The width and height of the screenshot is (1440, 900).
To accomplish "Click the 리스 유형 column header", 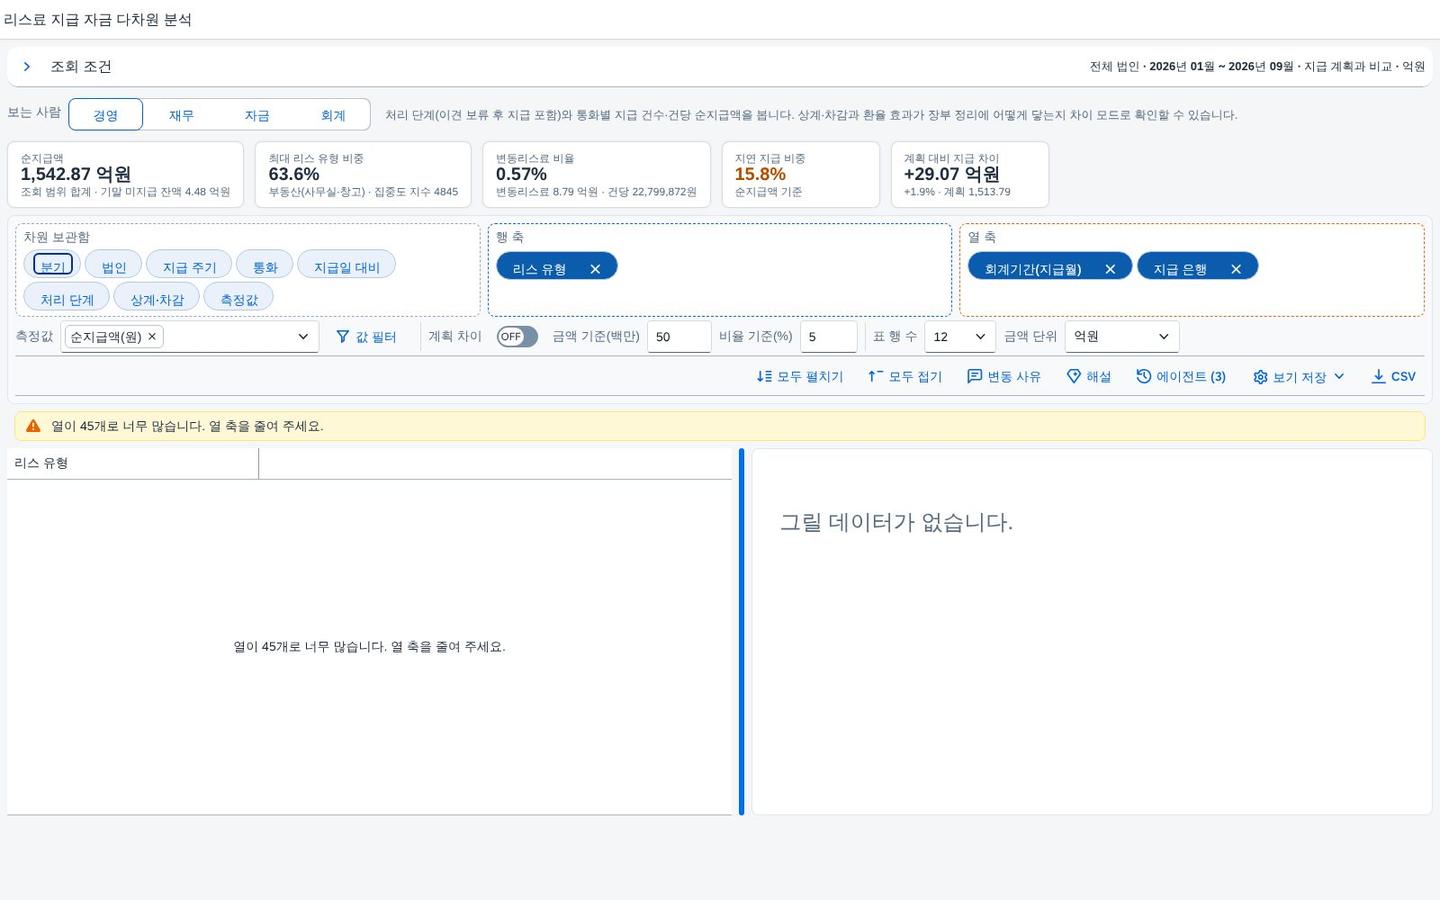I will point(132,464).
